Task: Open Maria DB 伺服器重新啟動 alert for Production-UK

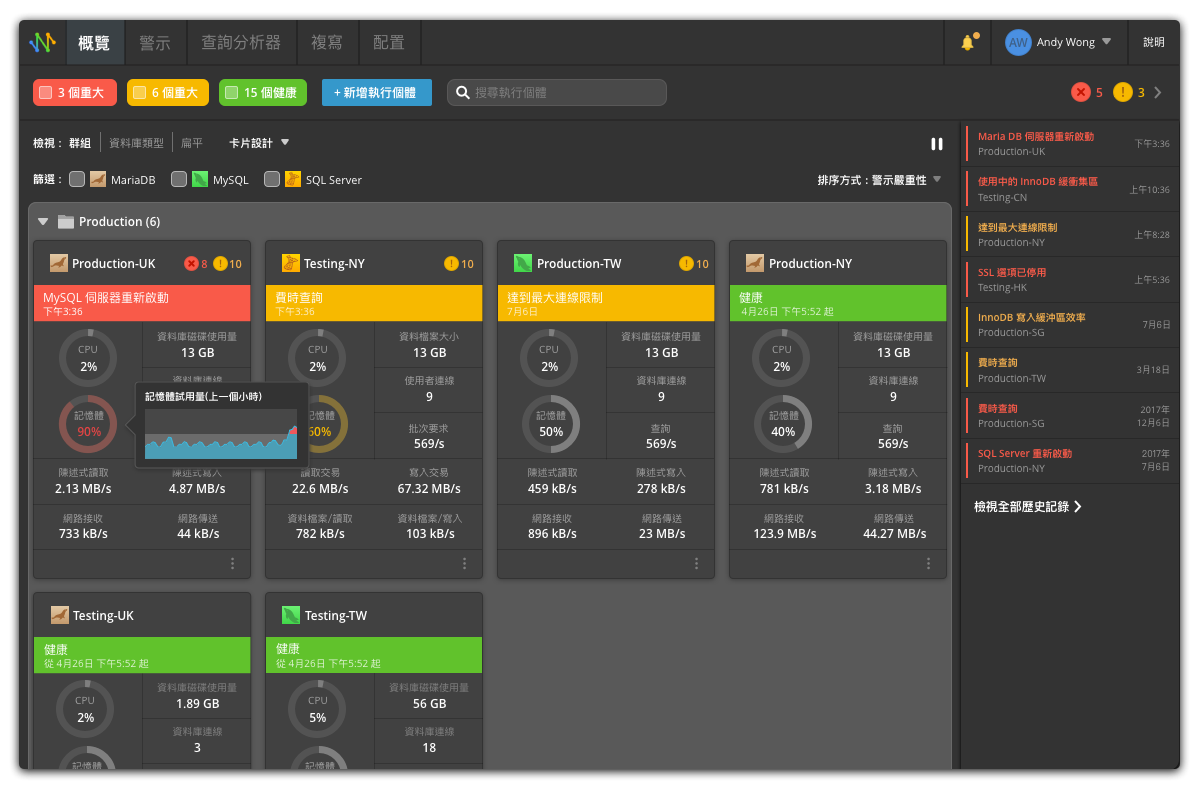Action: point(1068,144)
